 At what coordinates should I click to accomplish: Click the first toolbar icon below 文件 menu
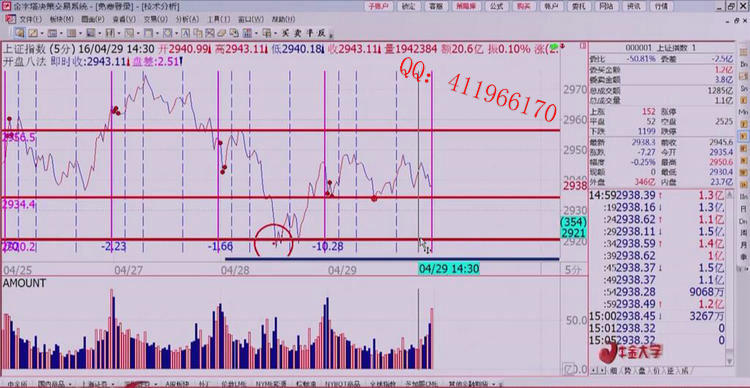tap(19, 33)
